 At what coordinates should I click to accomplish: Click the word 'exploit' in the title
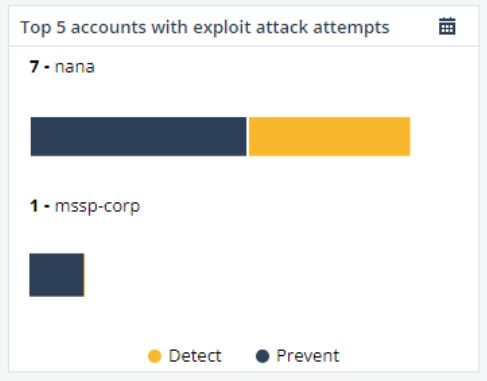pos(222,28)
